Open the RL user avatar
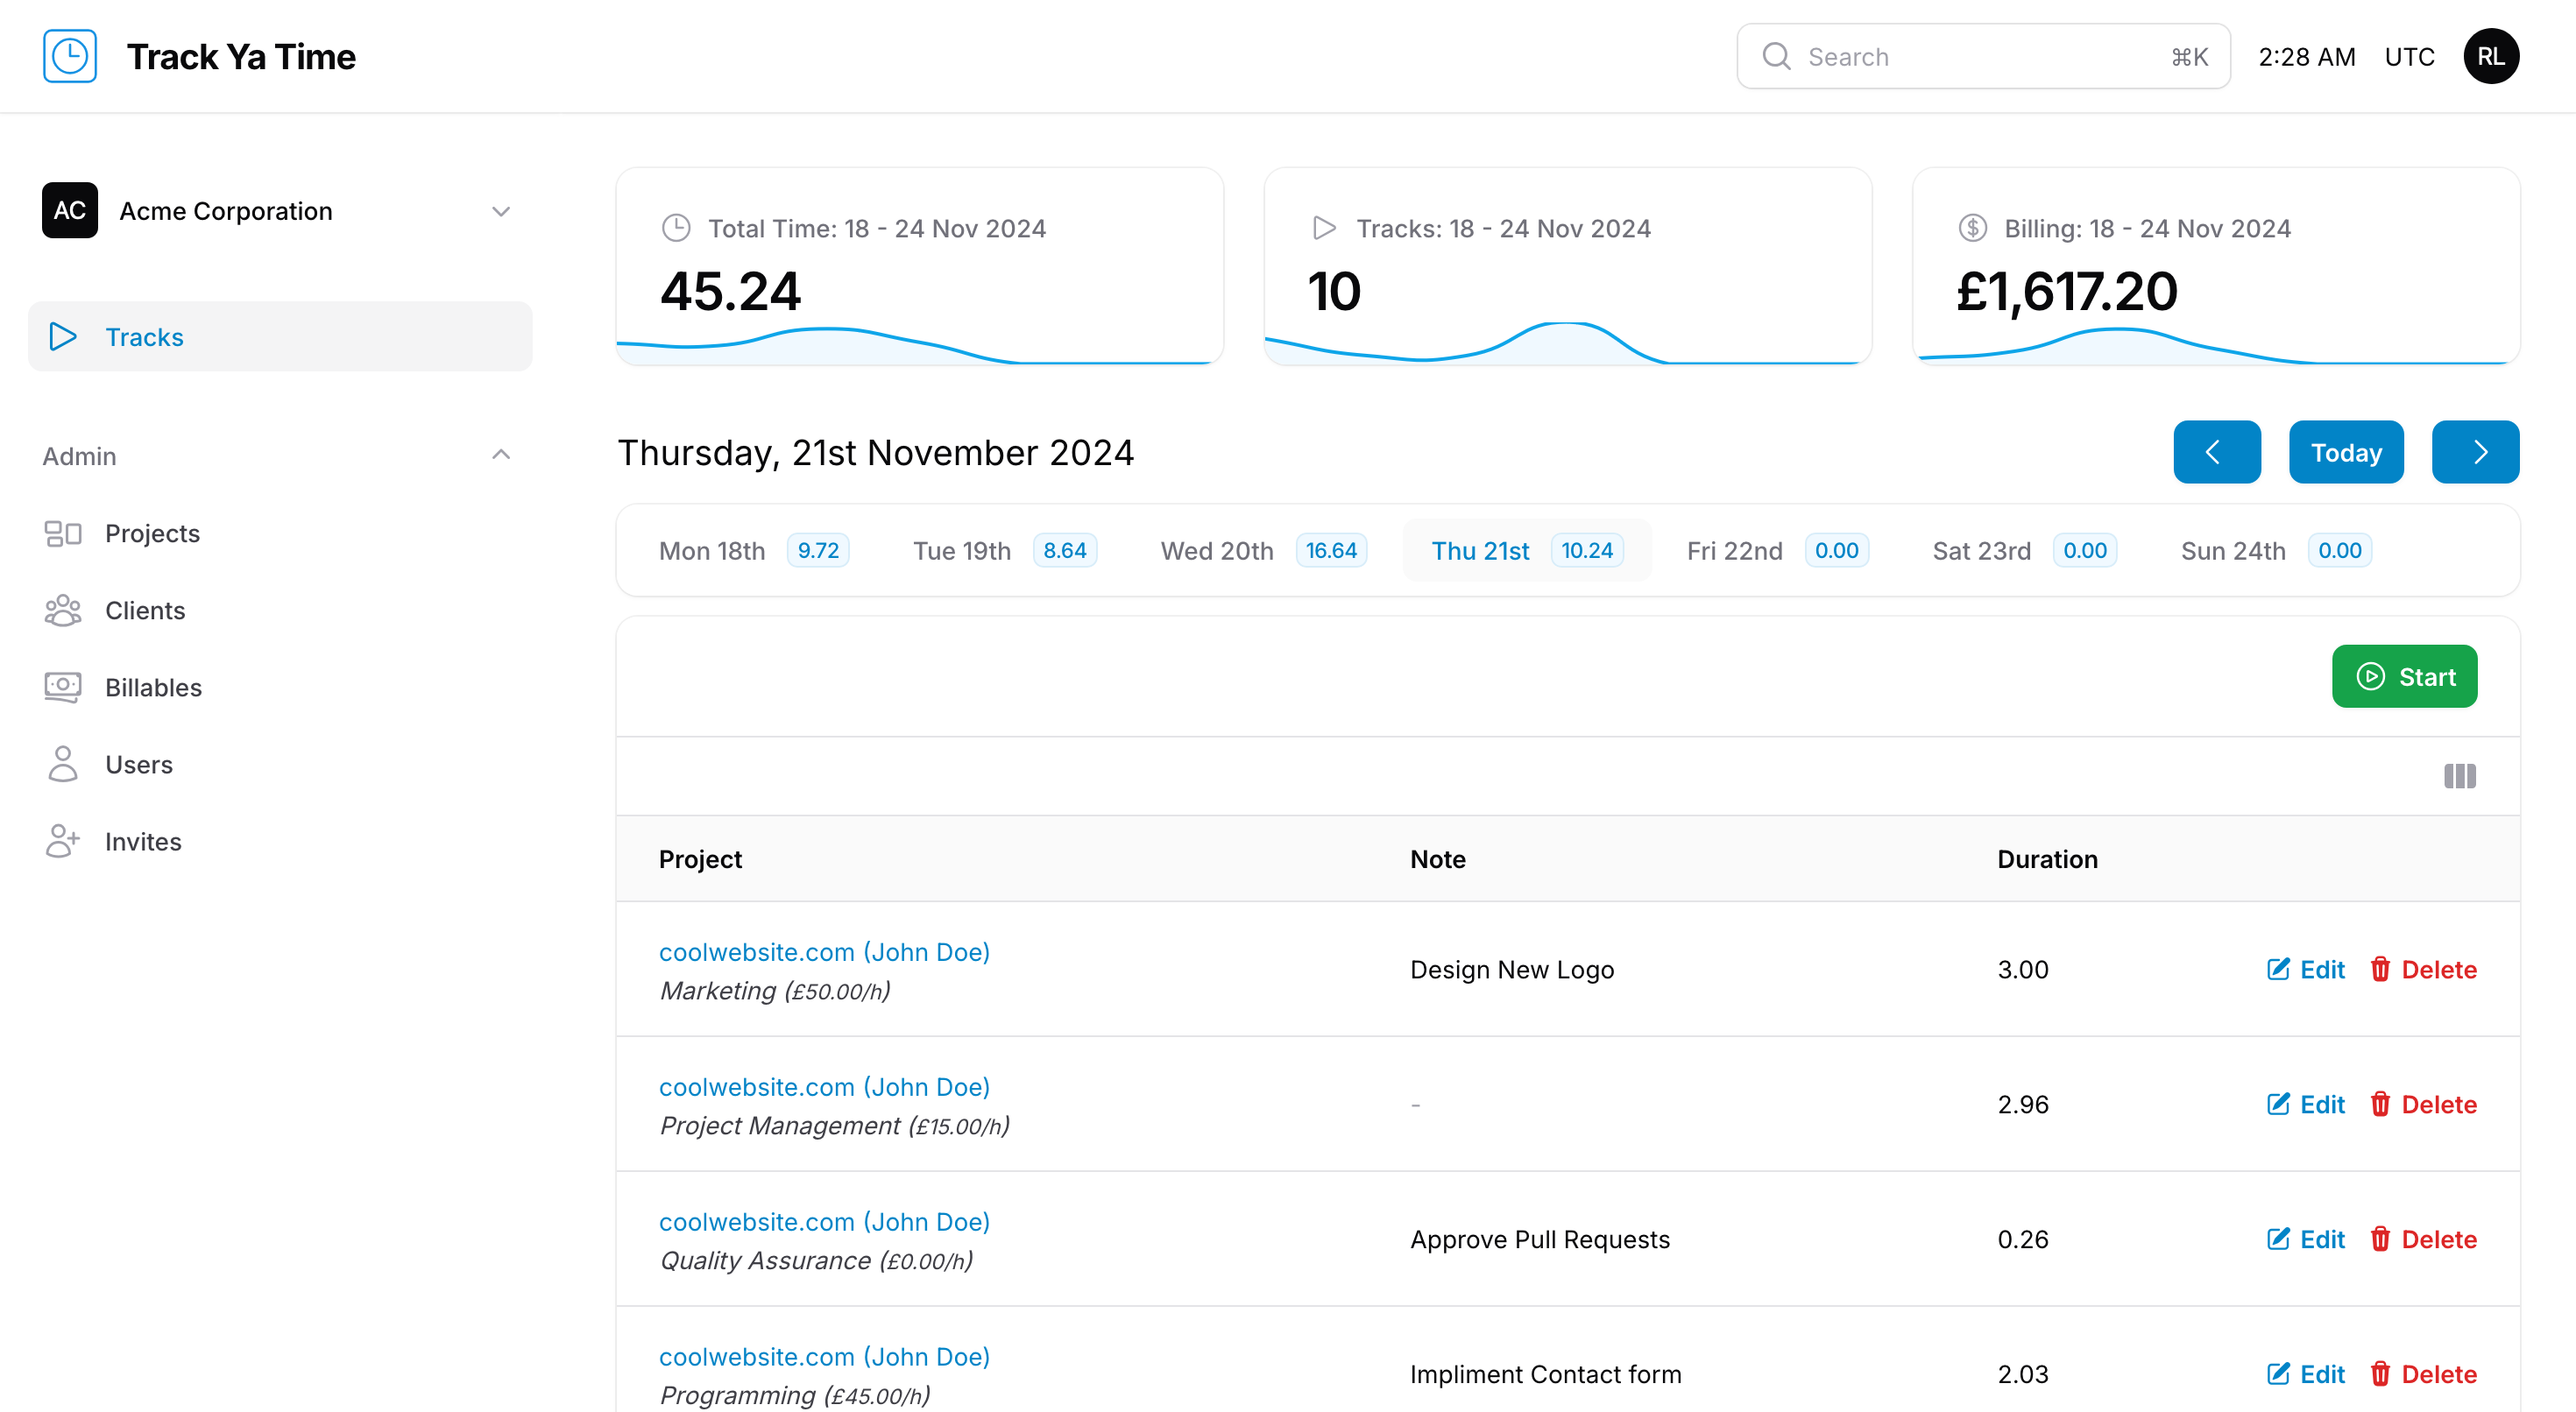2576x1412 pixels. (x=2490, y=56)
